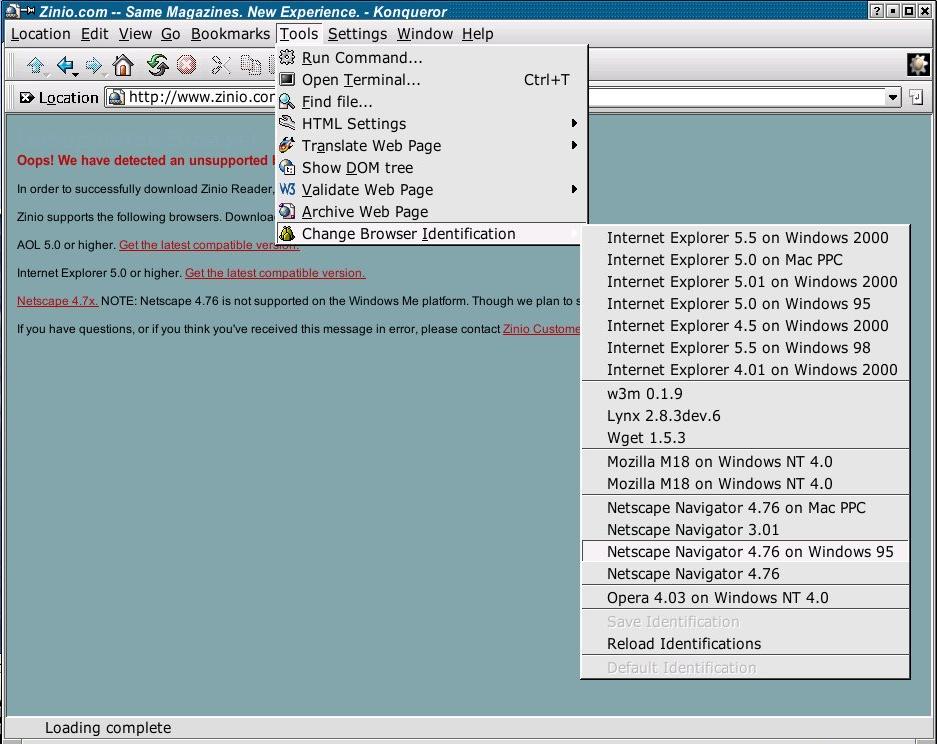
Task: Click the Show DOM tree menu item
Action: point(357,168)
